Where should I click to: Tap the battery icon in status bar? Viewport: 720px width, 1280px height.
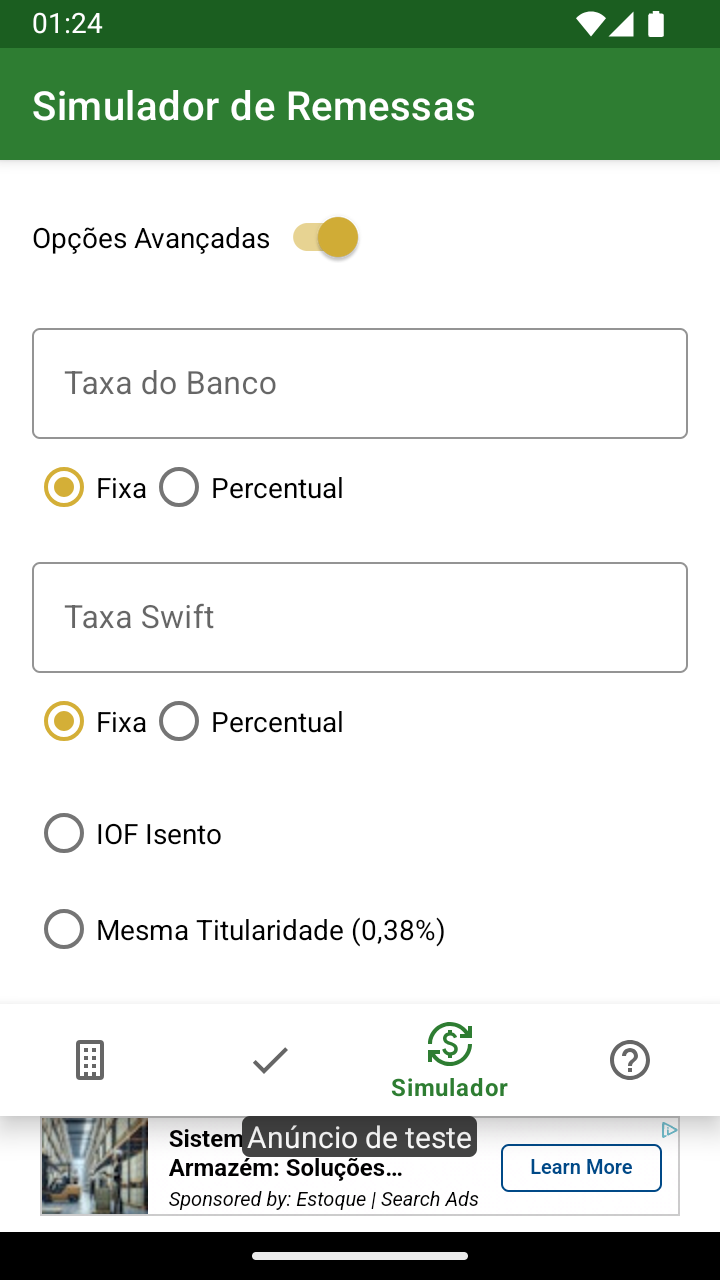656,24
